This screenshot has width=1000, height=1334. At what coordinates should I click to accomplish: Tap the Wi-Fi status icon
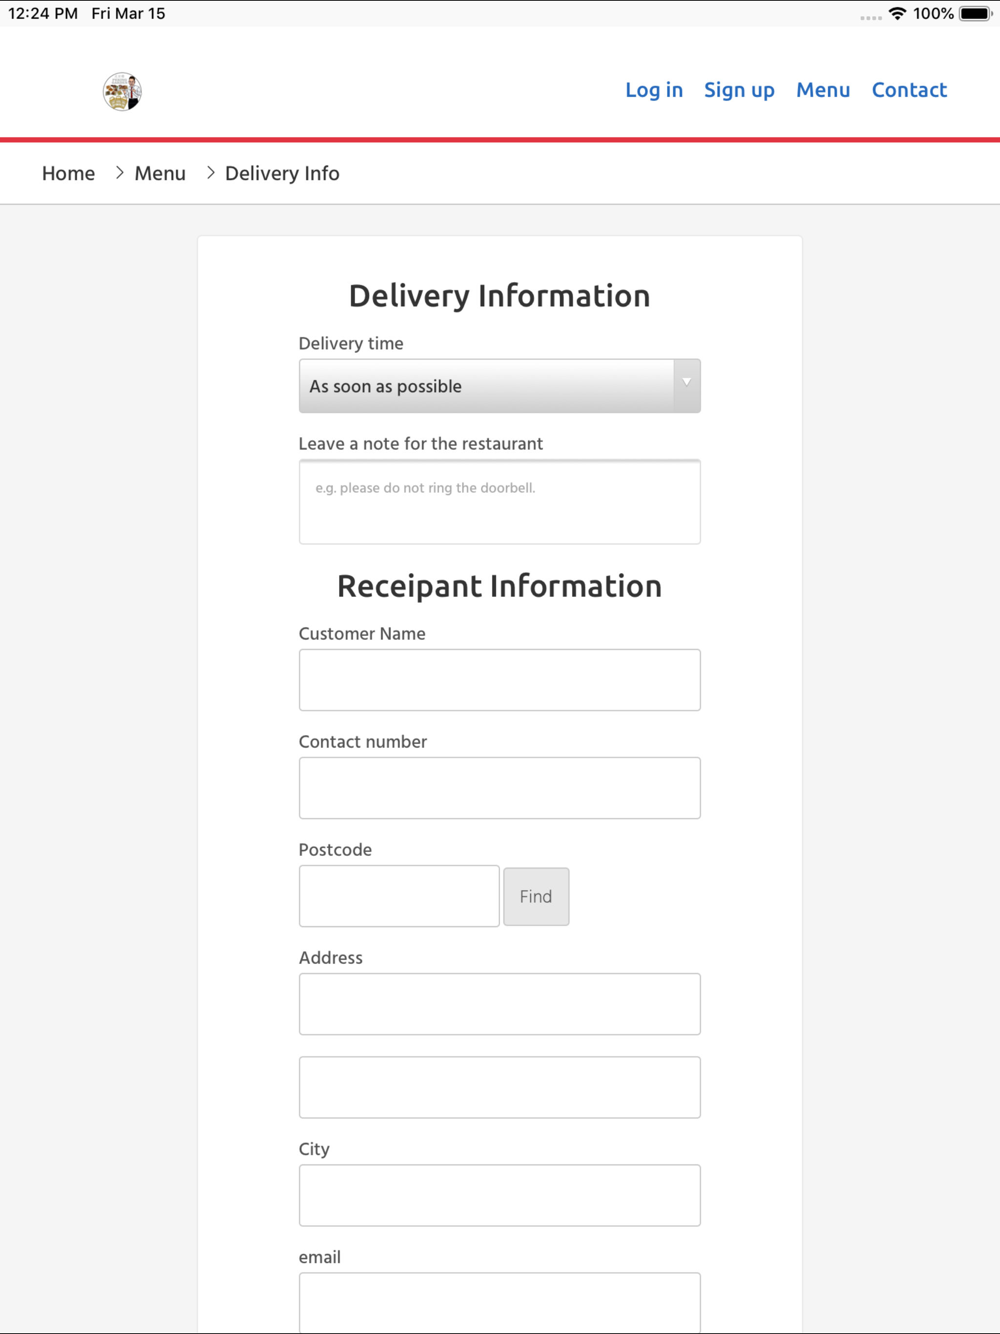point(897,14)
